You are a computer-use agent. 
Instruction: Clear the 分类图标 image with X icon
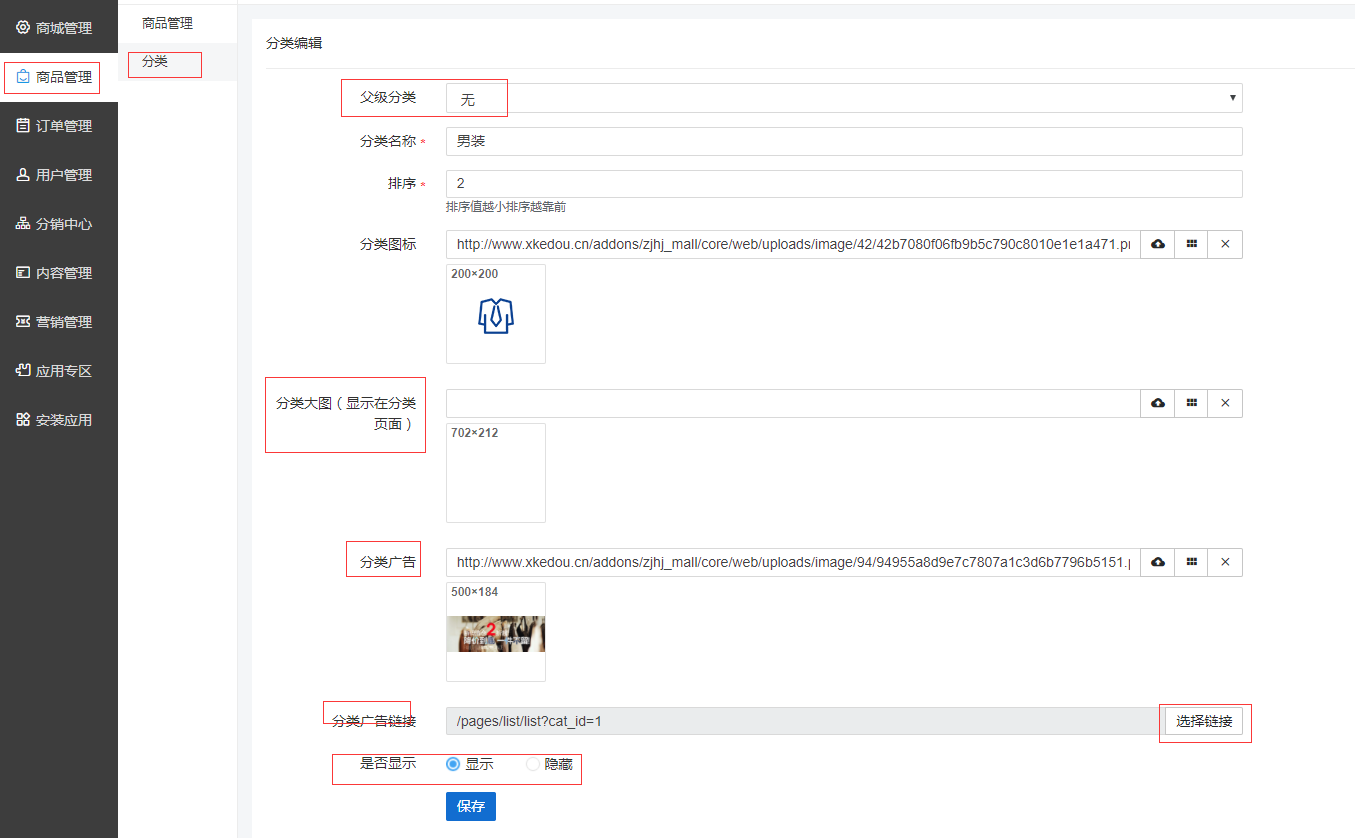click(x=1225, y=244)
